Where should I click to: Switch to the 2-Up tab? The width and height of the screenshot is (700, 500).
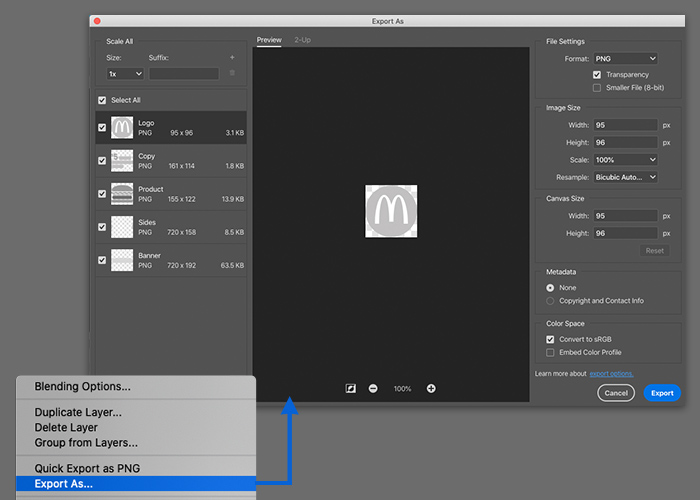pos(303,40)
